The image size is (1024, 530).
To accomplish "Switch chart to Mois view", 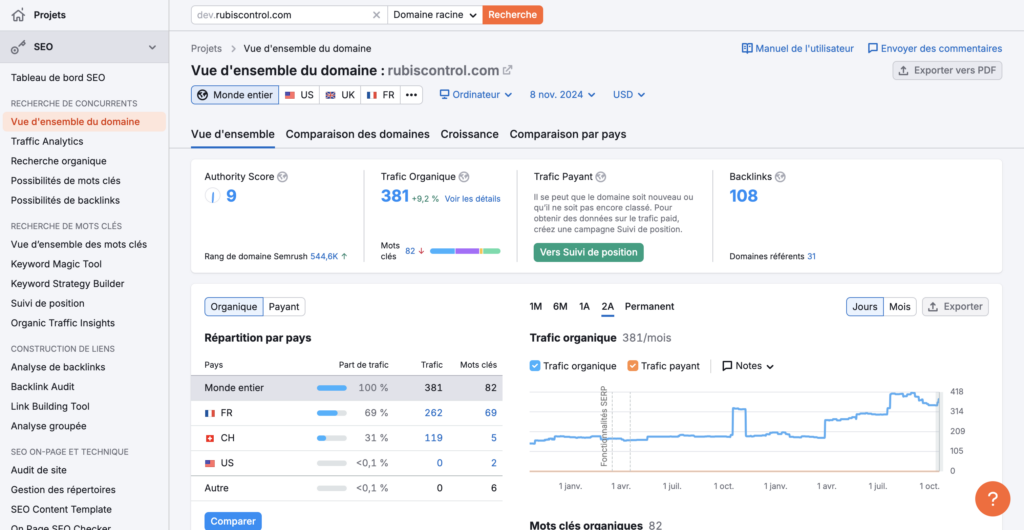I will click(x=900, y=307).
